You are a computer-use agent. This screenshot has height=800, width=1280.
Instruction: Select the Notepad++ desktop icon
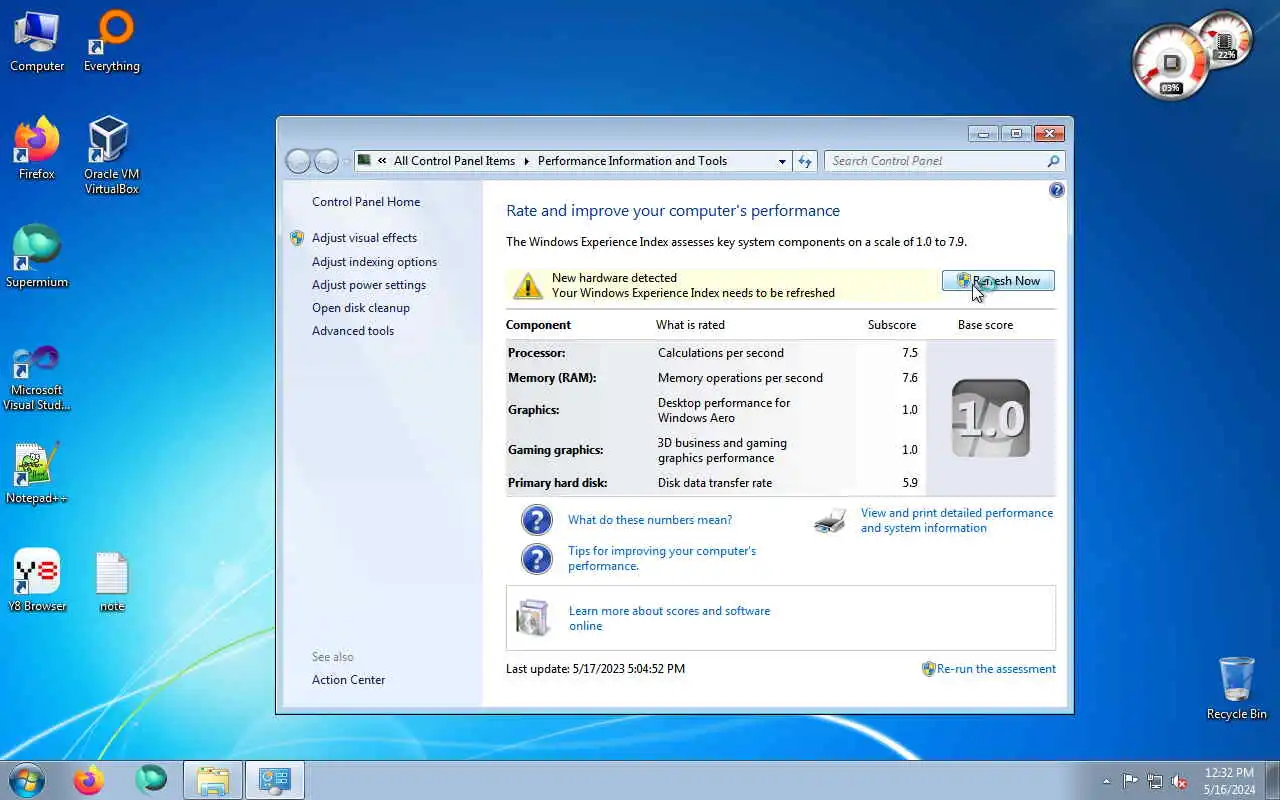click(x=37, y=473)
